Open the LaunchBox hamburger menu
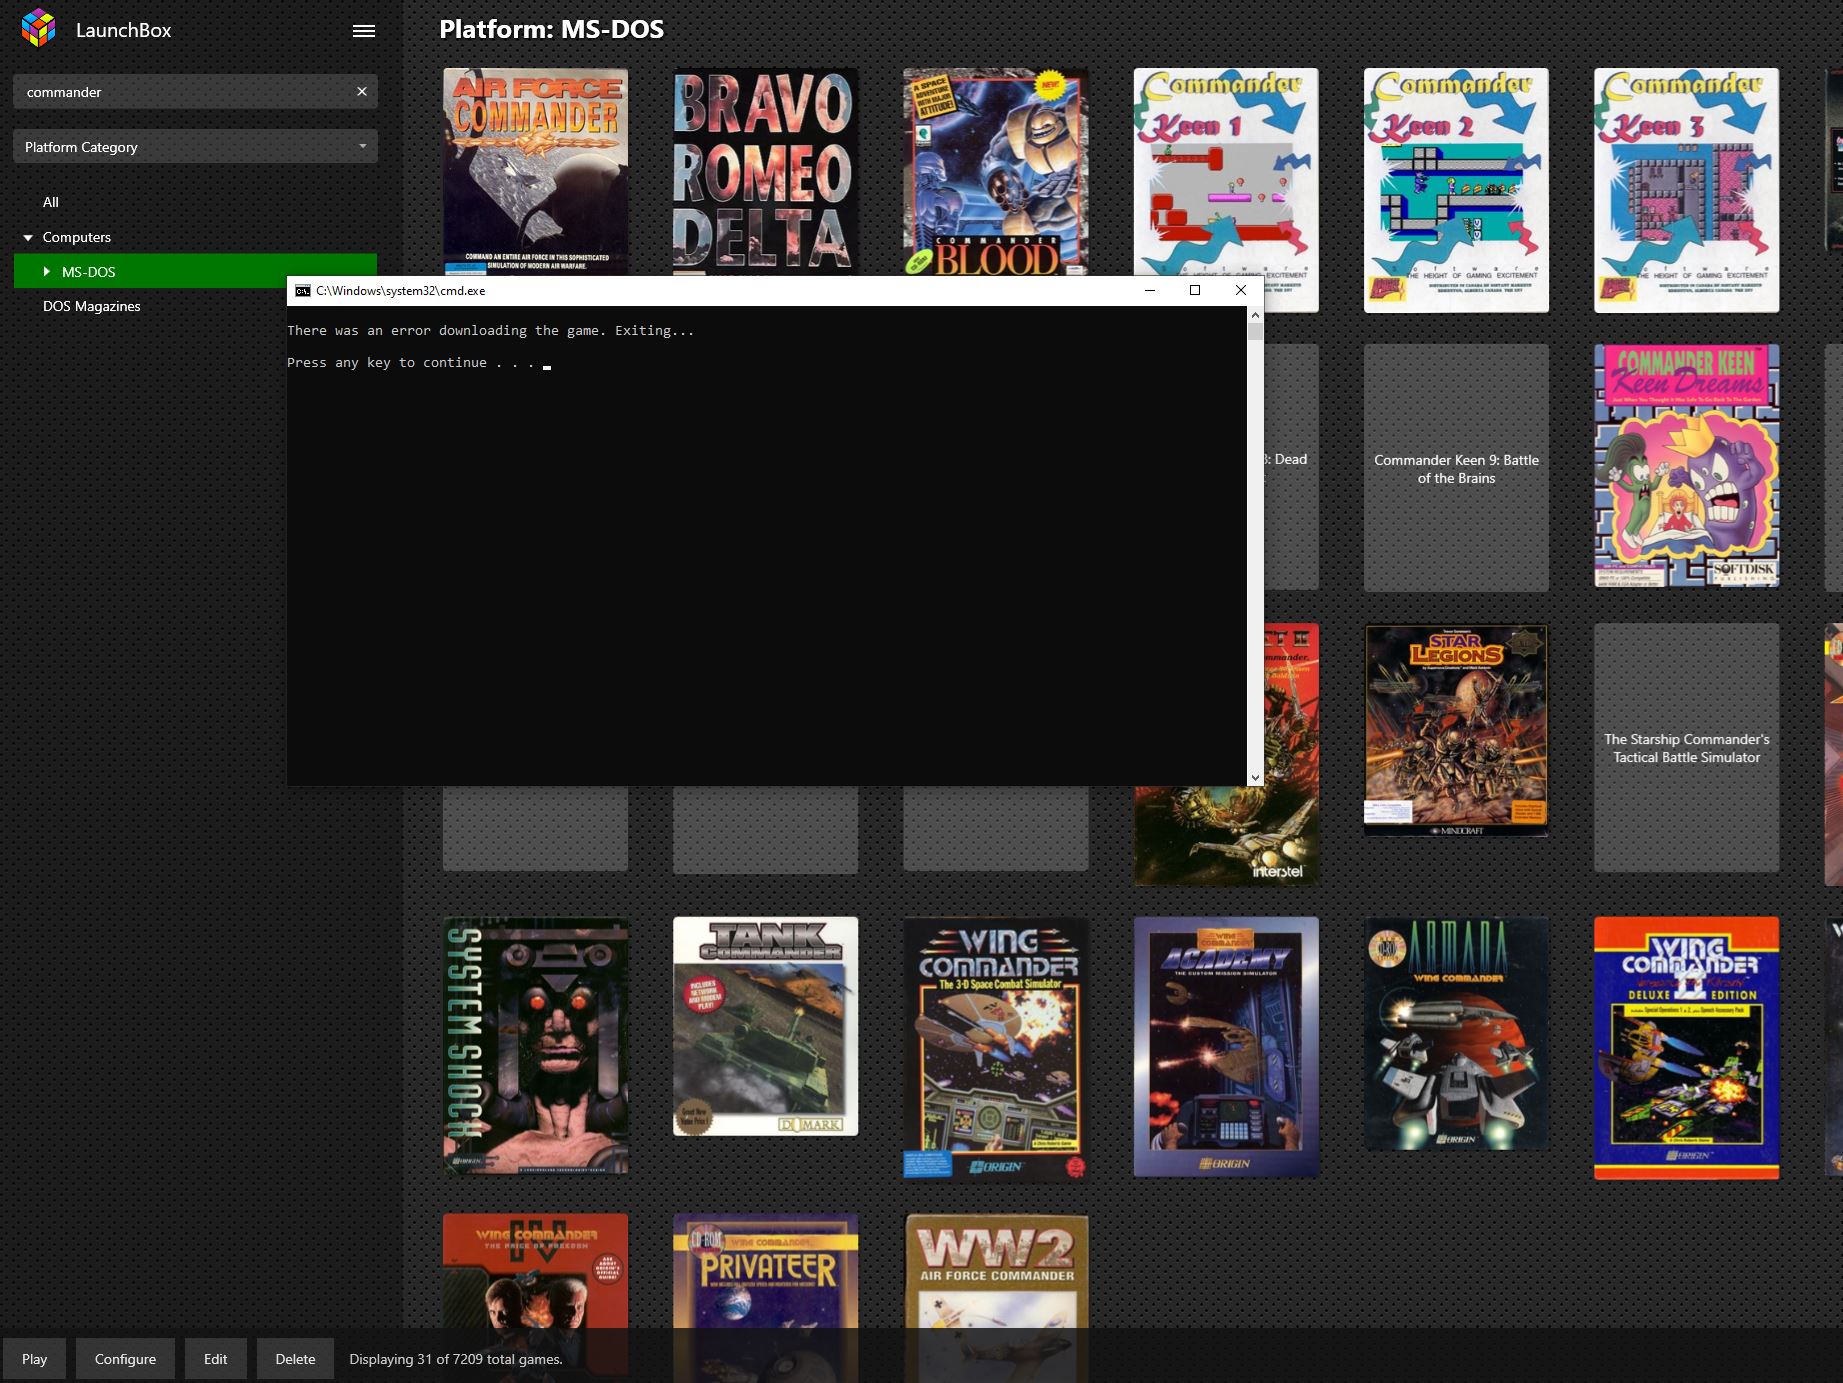The height and width of the screenshot is (1383, 1843). pyautogui.click(x=364, y=31)
